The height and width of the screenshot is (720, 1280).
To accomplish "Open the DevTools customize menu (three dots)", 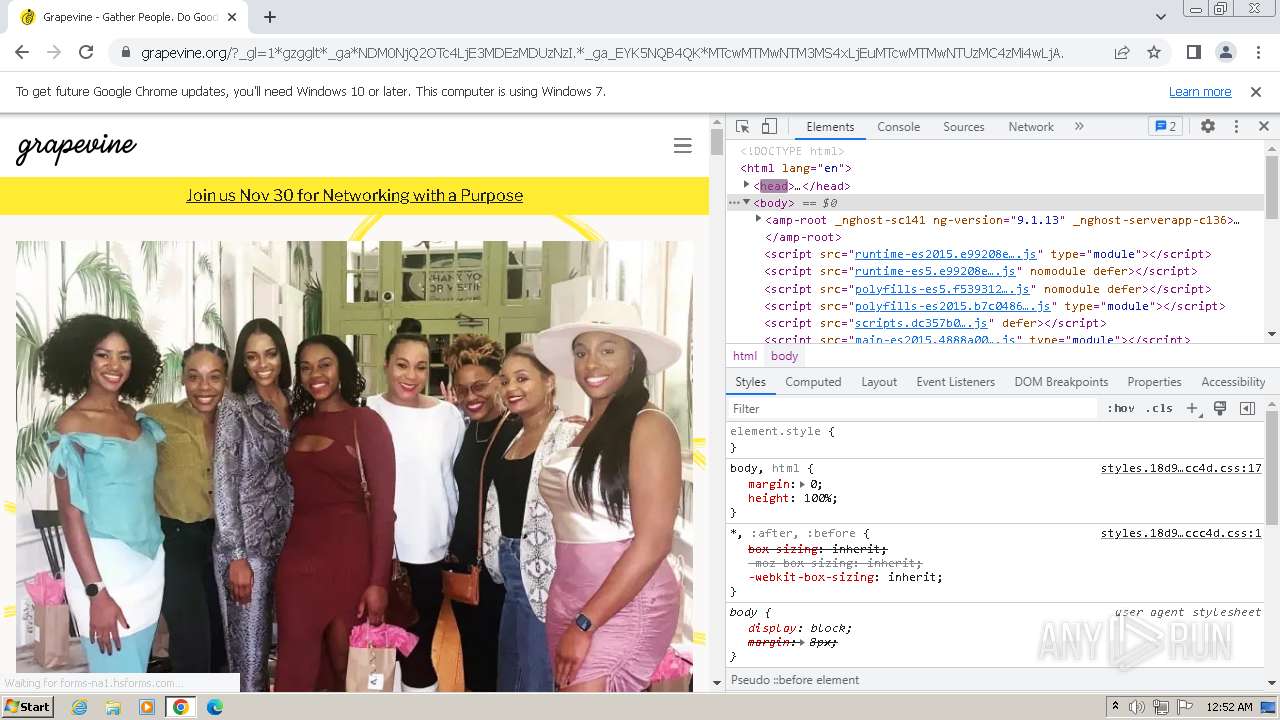I will [1236, 127].
